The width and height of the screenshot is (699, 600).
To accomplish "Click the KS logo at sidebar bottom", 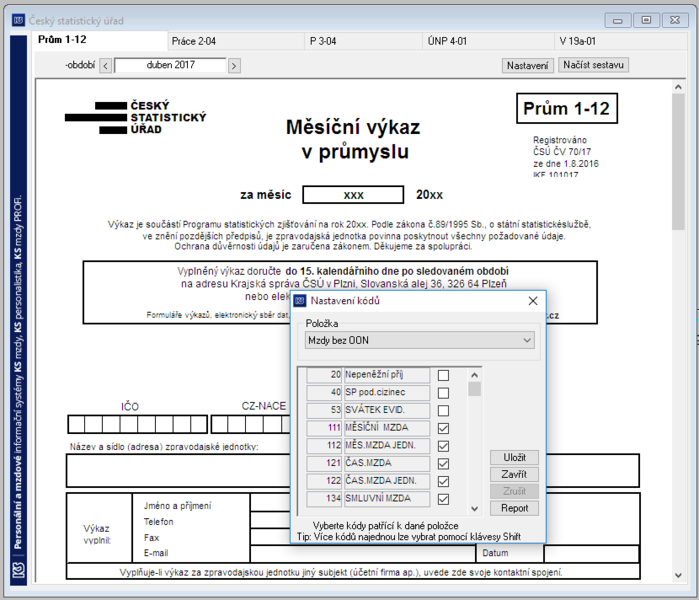I will point(18,571).
